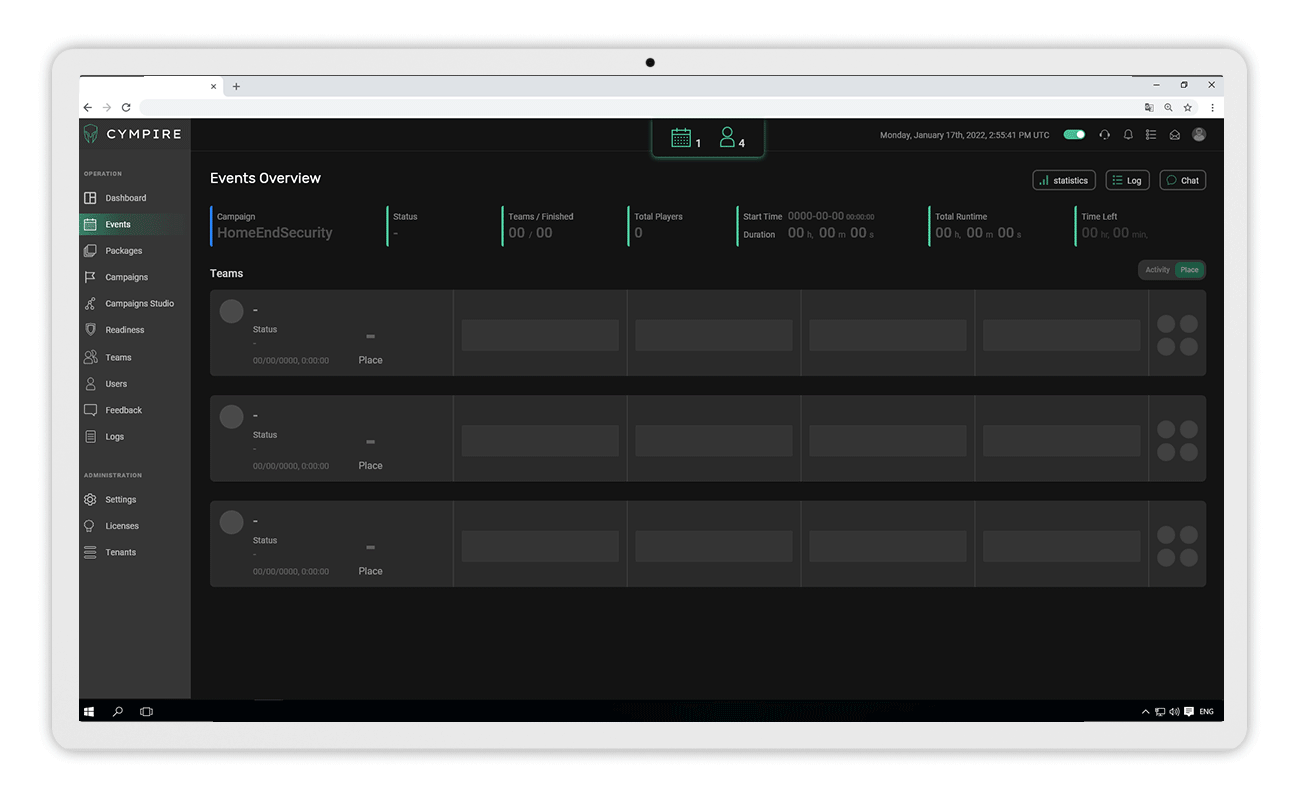Click the browser address bar

[x=640, y=107]
